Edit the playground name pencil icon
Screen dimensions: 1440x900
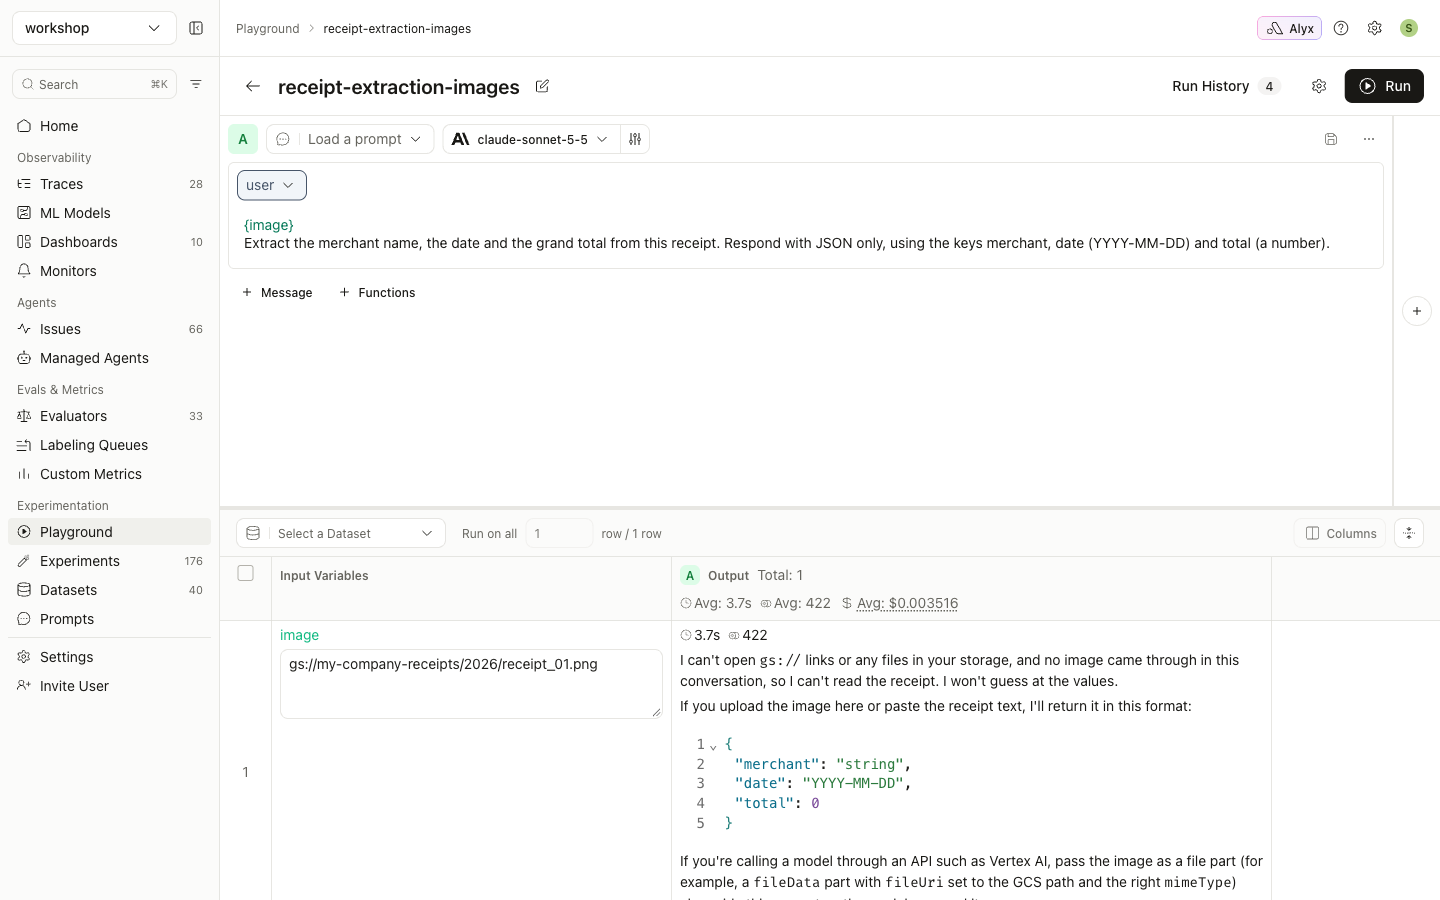(x=542, y=86)
